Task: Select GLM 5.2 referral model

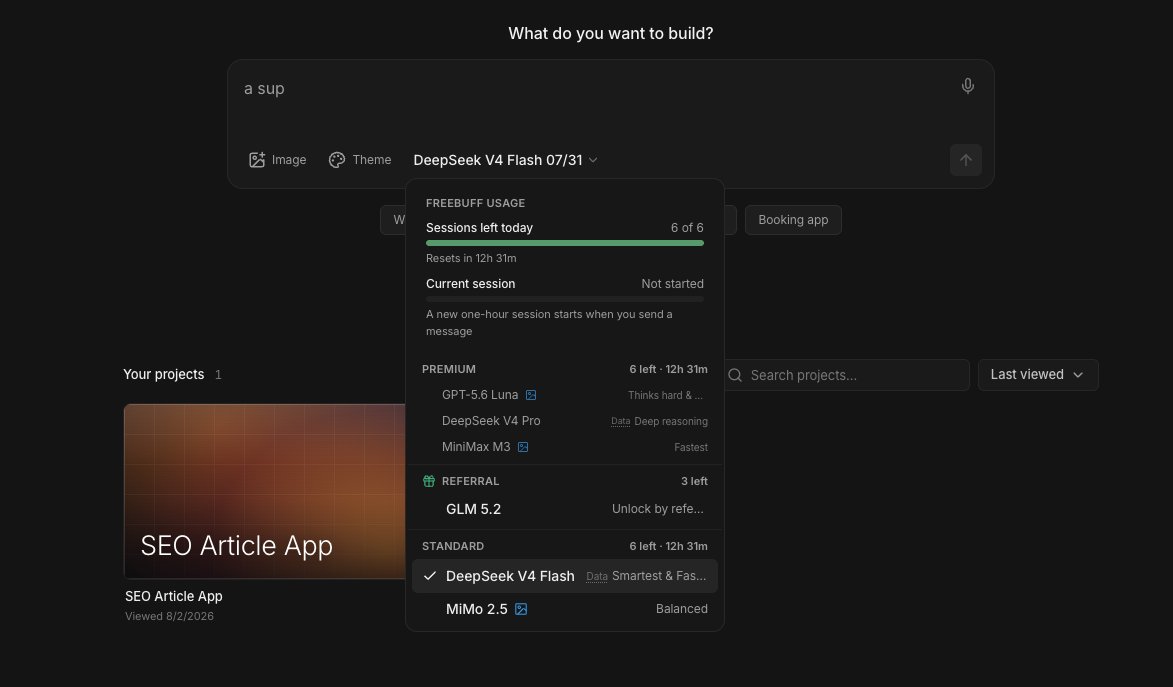Action: (565, 509)
